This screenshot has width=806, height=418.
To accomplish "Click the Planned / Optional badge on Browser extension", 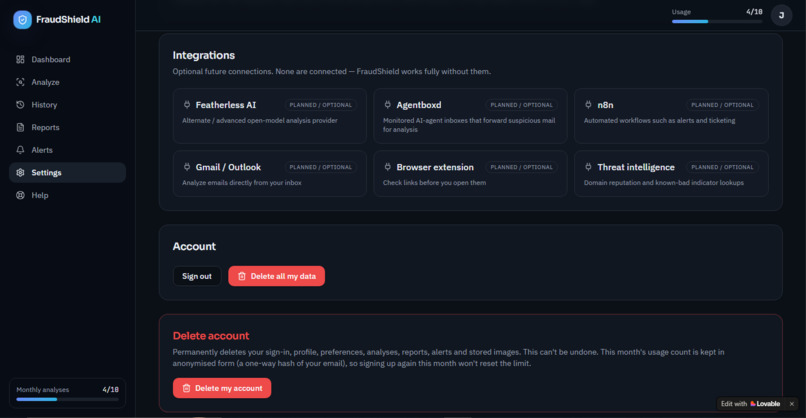I will click(522, 167).
